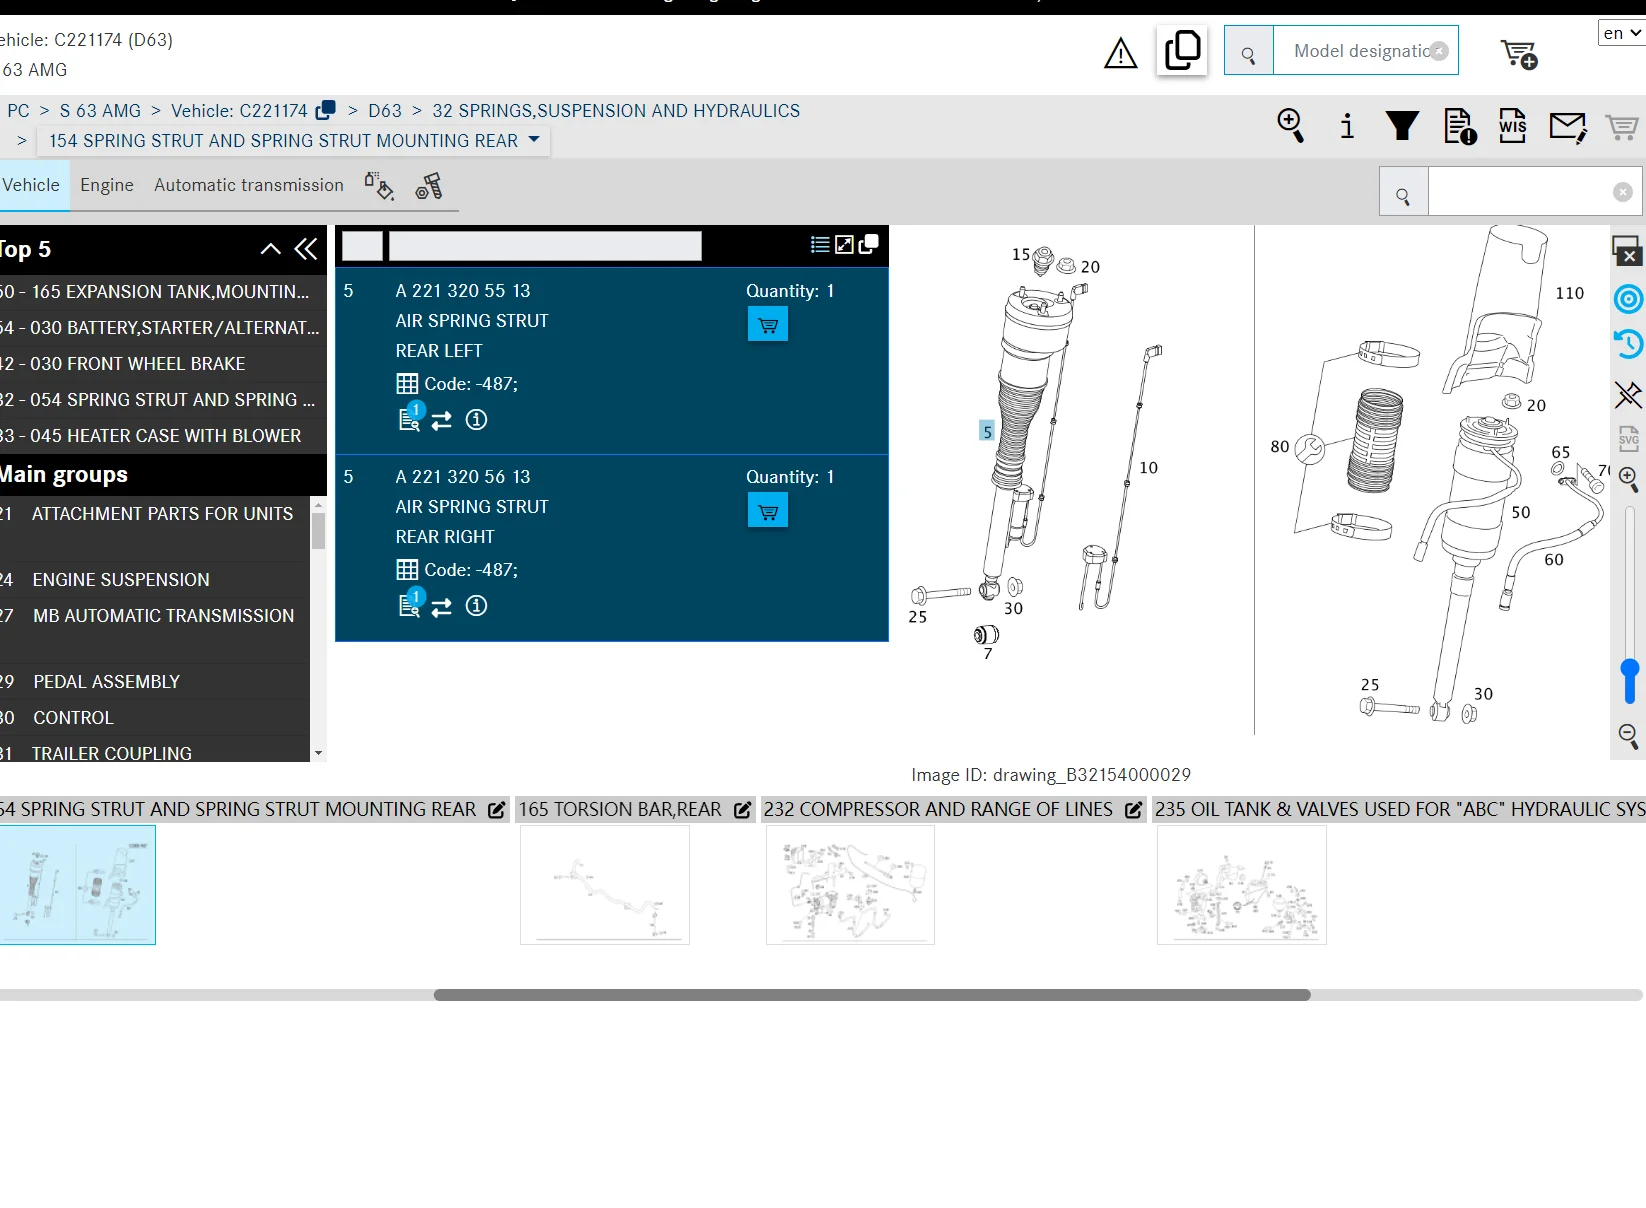This screenshot has height=1208, width=1646.
Task: Show replacement arrows for REAR LEFT strut
Action: [442, 421]
